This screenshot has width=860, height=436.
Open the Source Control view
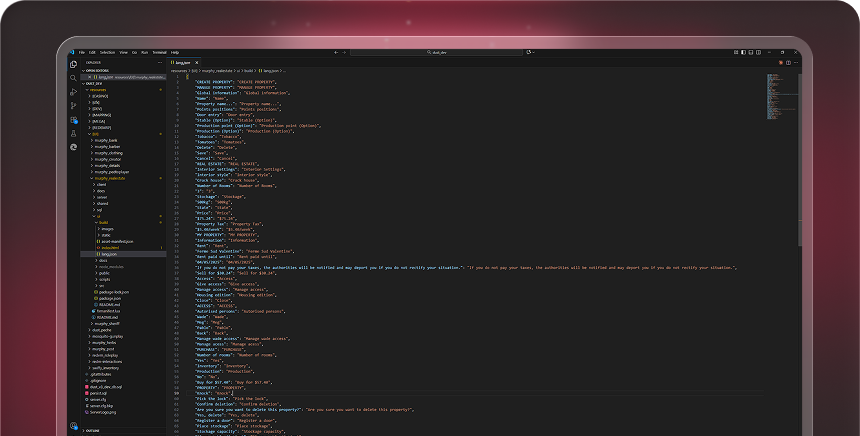point(73,105)
